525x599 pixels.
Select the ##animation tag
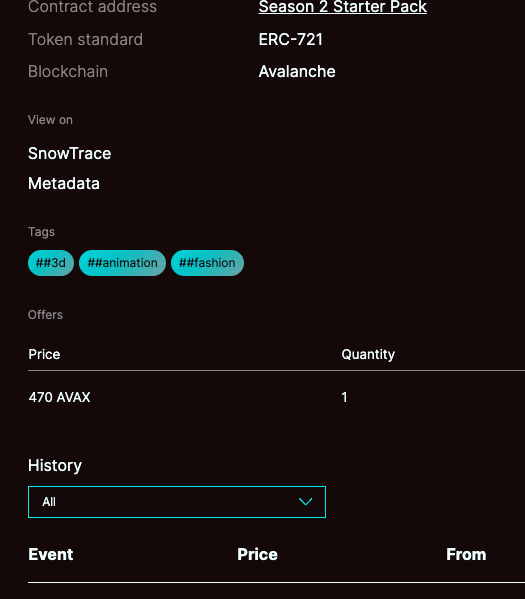click(x=122, y=263)
